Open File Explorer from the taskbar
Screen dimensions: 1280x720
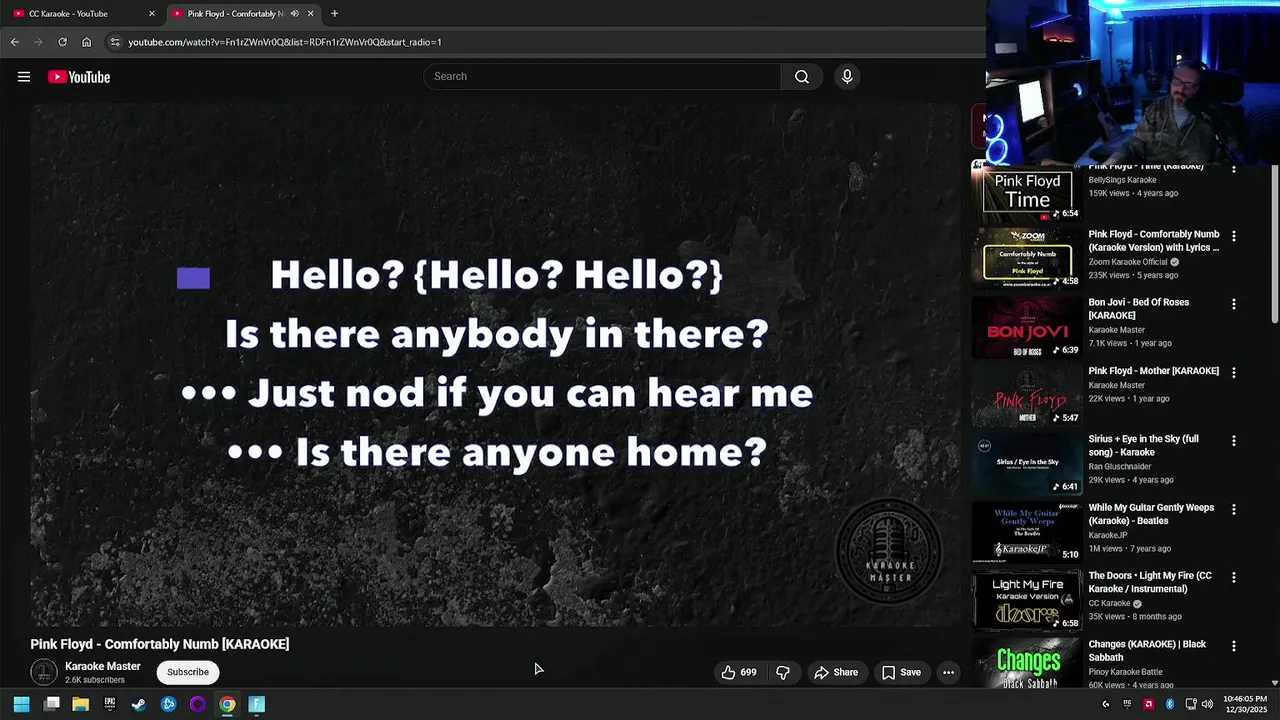(x=81, y=704)
